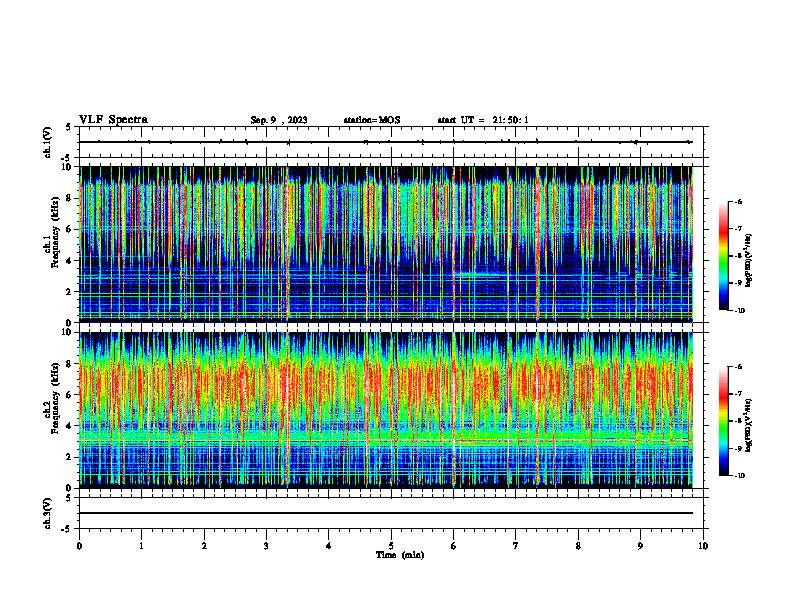The image size is (792, 612).
Task: Click the ch.1 color bar log(PSD) units label
Action: pyautogui.click(x=749, y=261)
